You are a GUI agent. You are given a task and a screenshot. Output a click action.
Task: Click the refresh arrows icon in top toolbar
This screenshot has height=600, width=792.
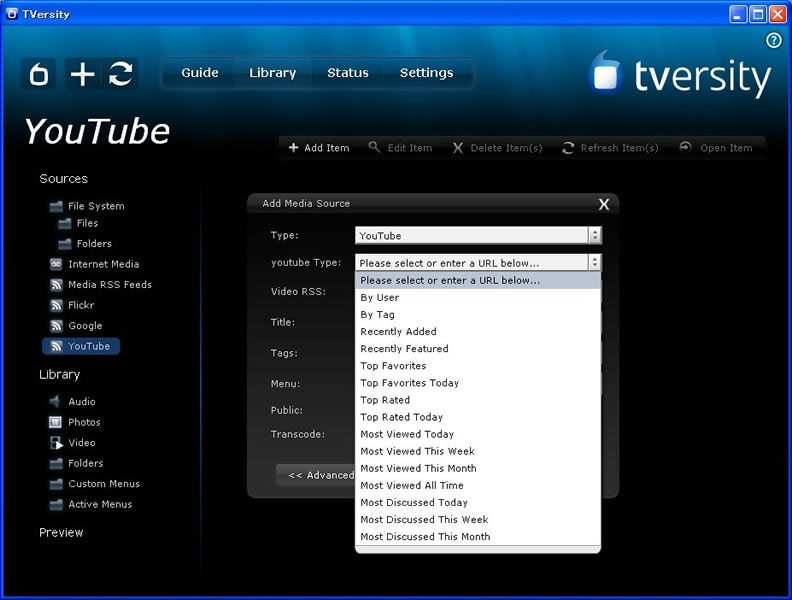coord(121,74)
